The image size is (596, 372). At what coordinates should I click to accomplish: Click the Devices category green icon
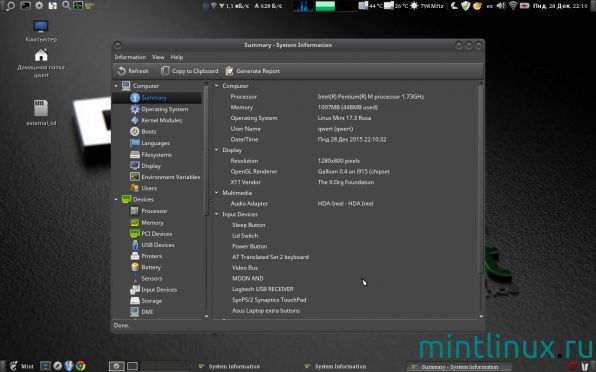(x=126, y=199)
